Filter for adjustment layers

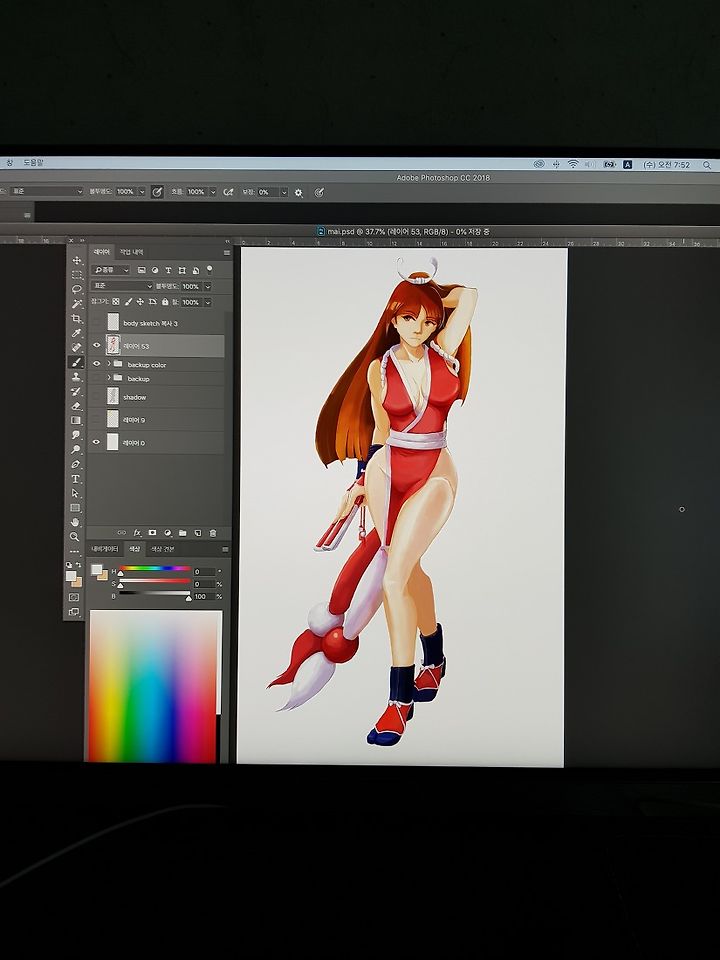click(x=155, y=270)
